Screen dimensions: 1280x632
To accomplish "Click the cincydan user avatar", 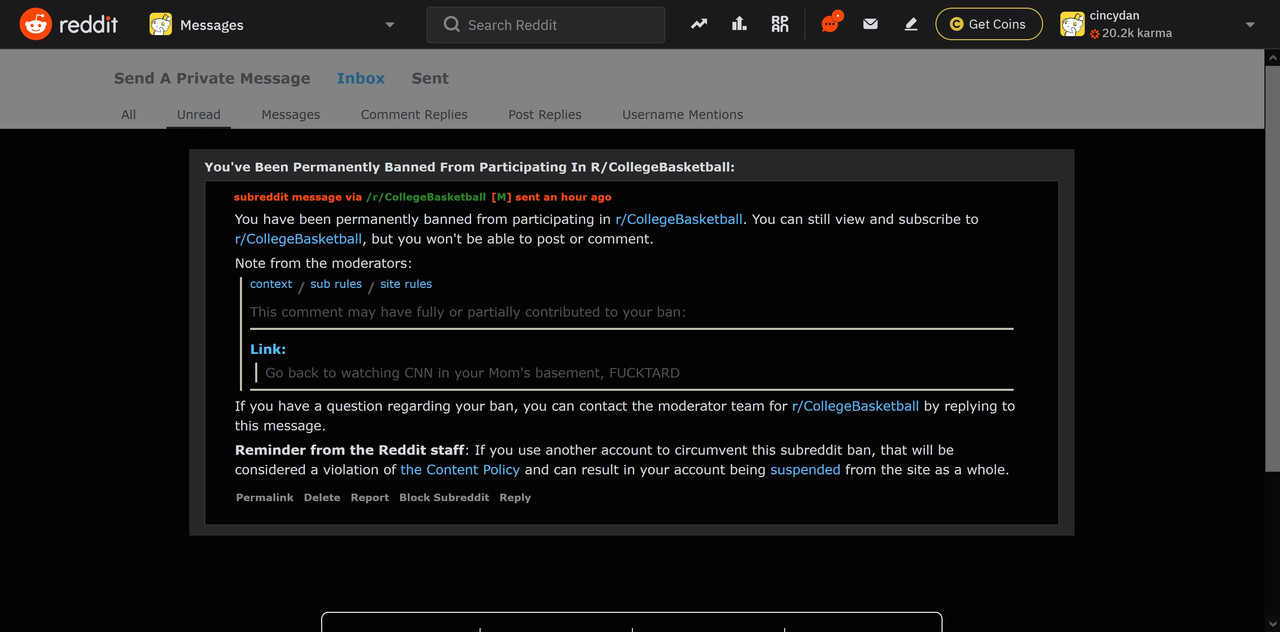I will 1072,25.
